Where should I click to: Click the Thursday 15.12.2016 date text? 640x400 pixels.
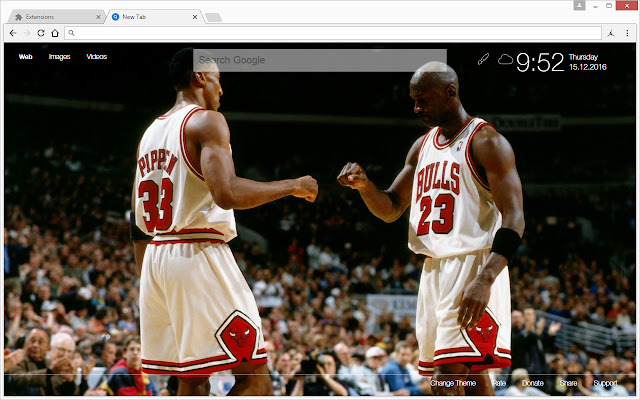click(588, 62)
